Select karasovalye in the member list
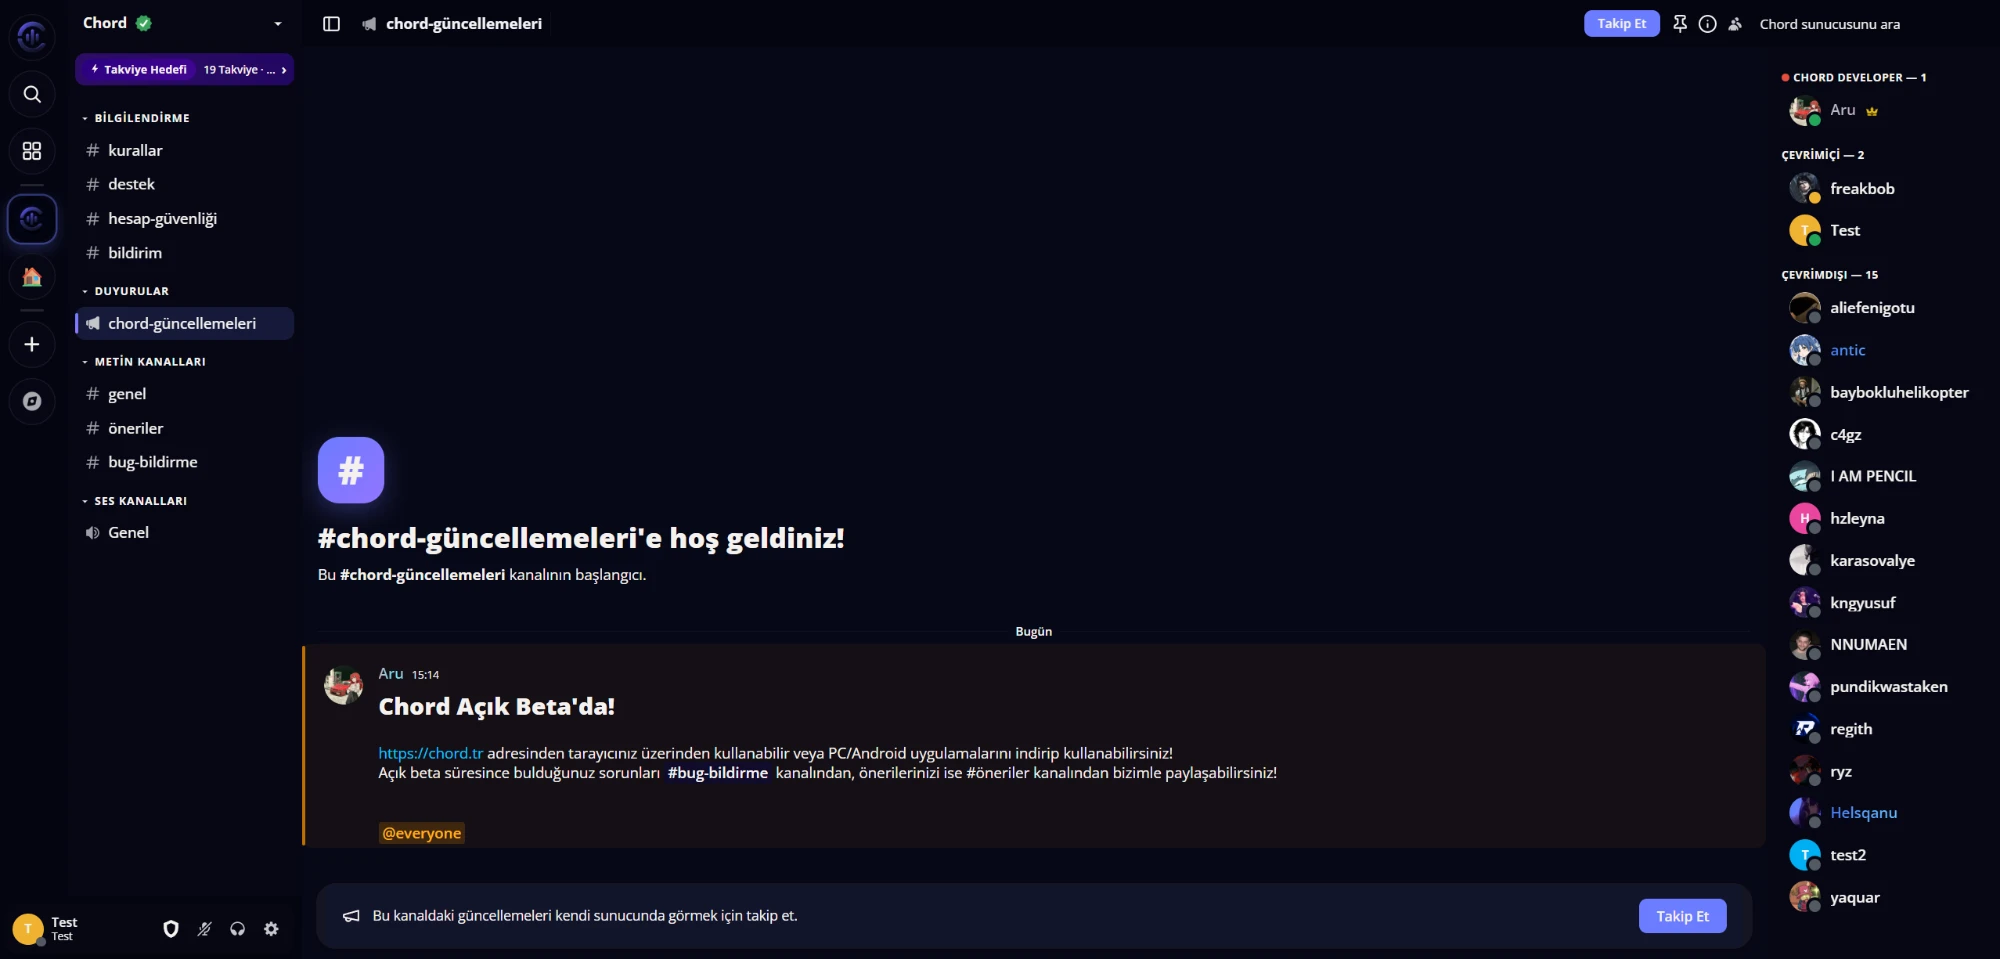The image size is (2000, 959). point(1880,560)
